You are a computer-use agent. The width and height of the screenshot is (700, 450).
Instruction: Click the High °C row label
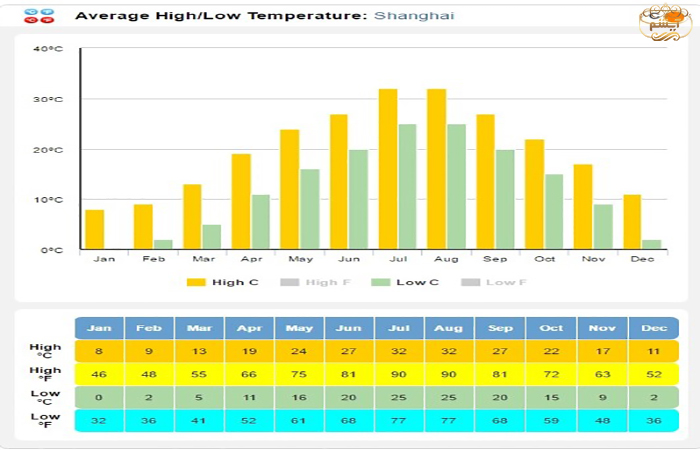45,352
